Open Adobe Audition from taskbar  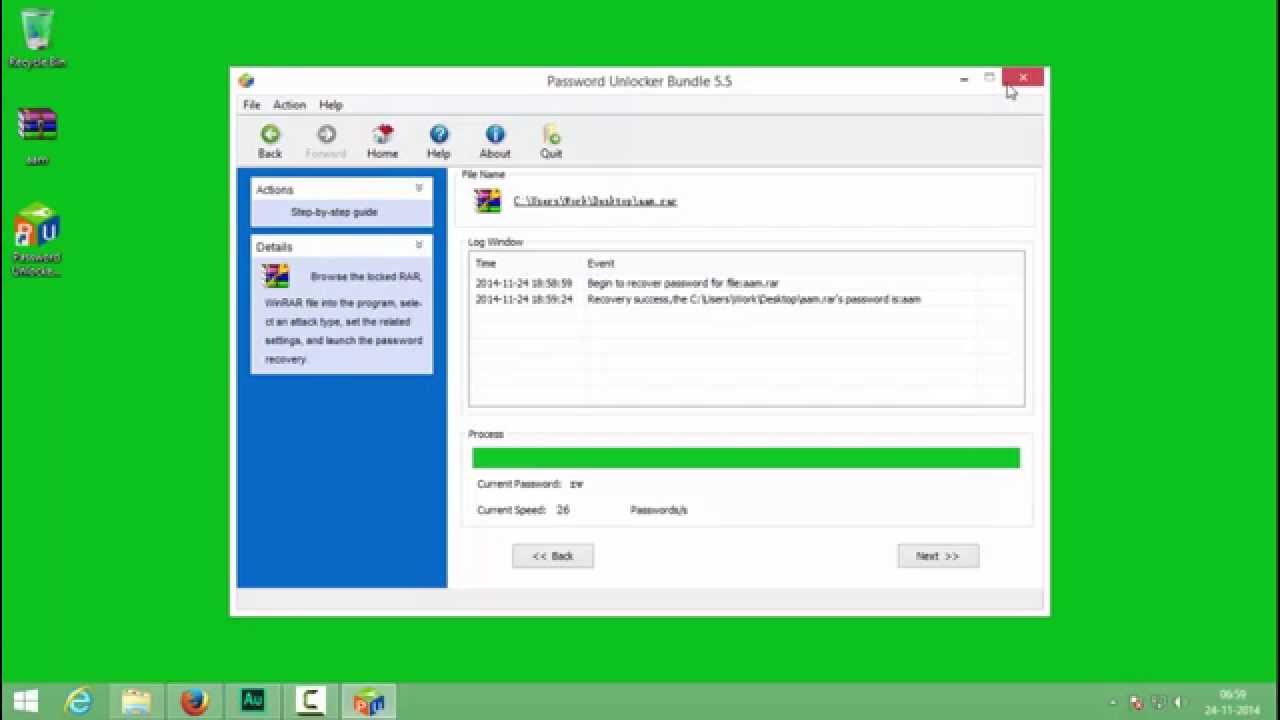coord(253,701)
